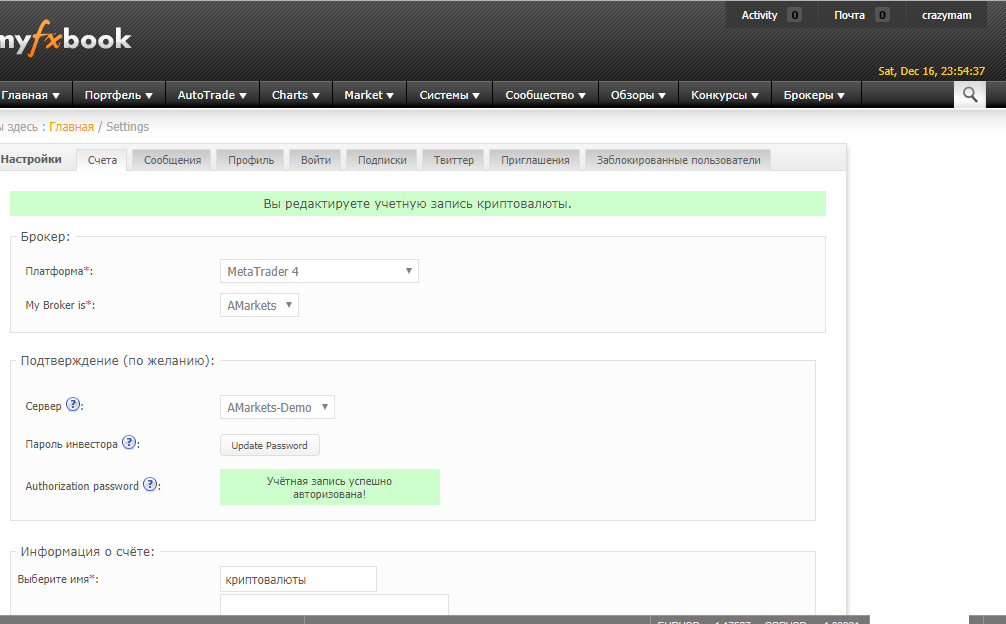
Task: Click the Выберите имя input field
Action: 298,579
